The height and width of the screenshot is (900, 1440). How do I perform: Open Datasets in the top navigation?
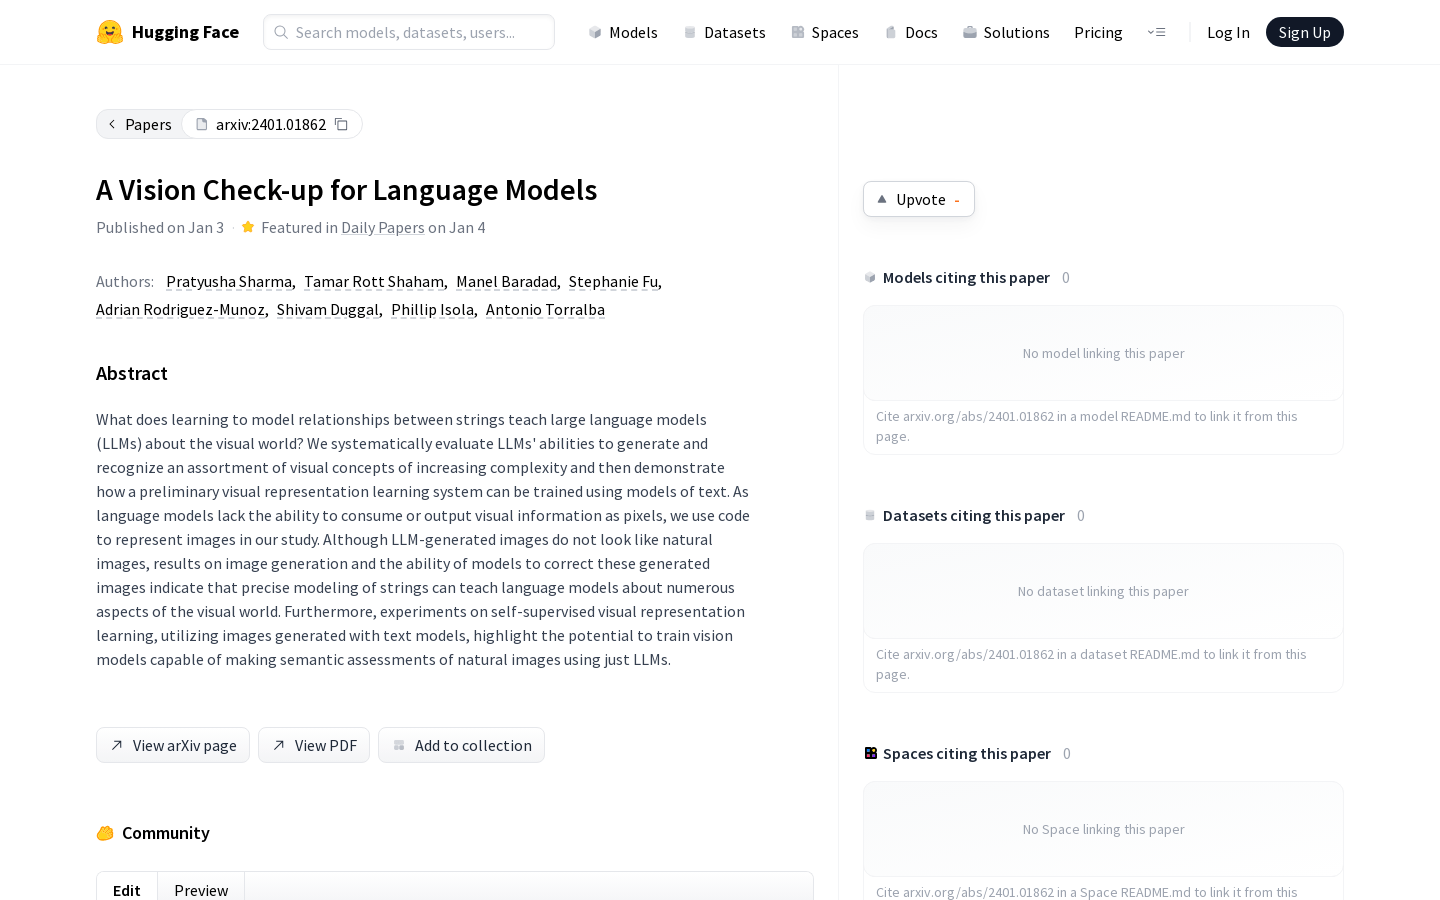[x=724, y=32]
